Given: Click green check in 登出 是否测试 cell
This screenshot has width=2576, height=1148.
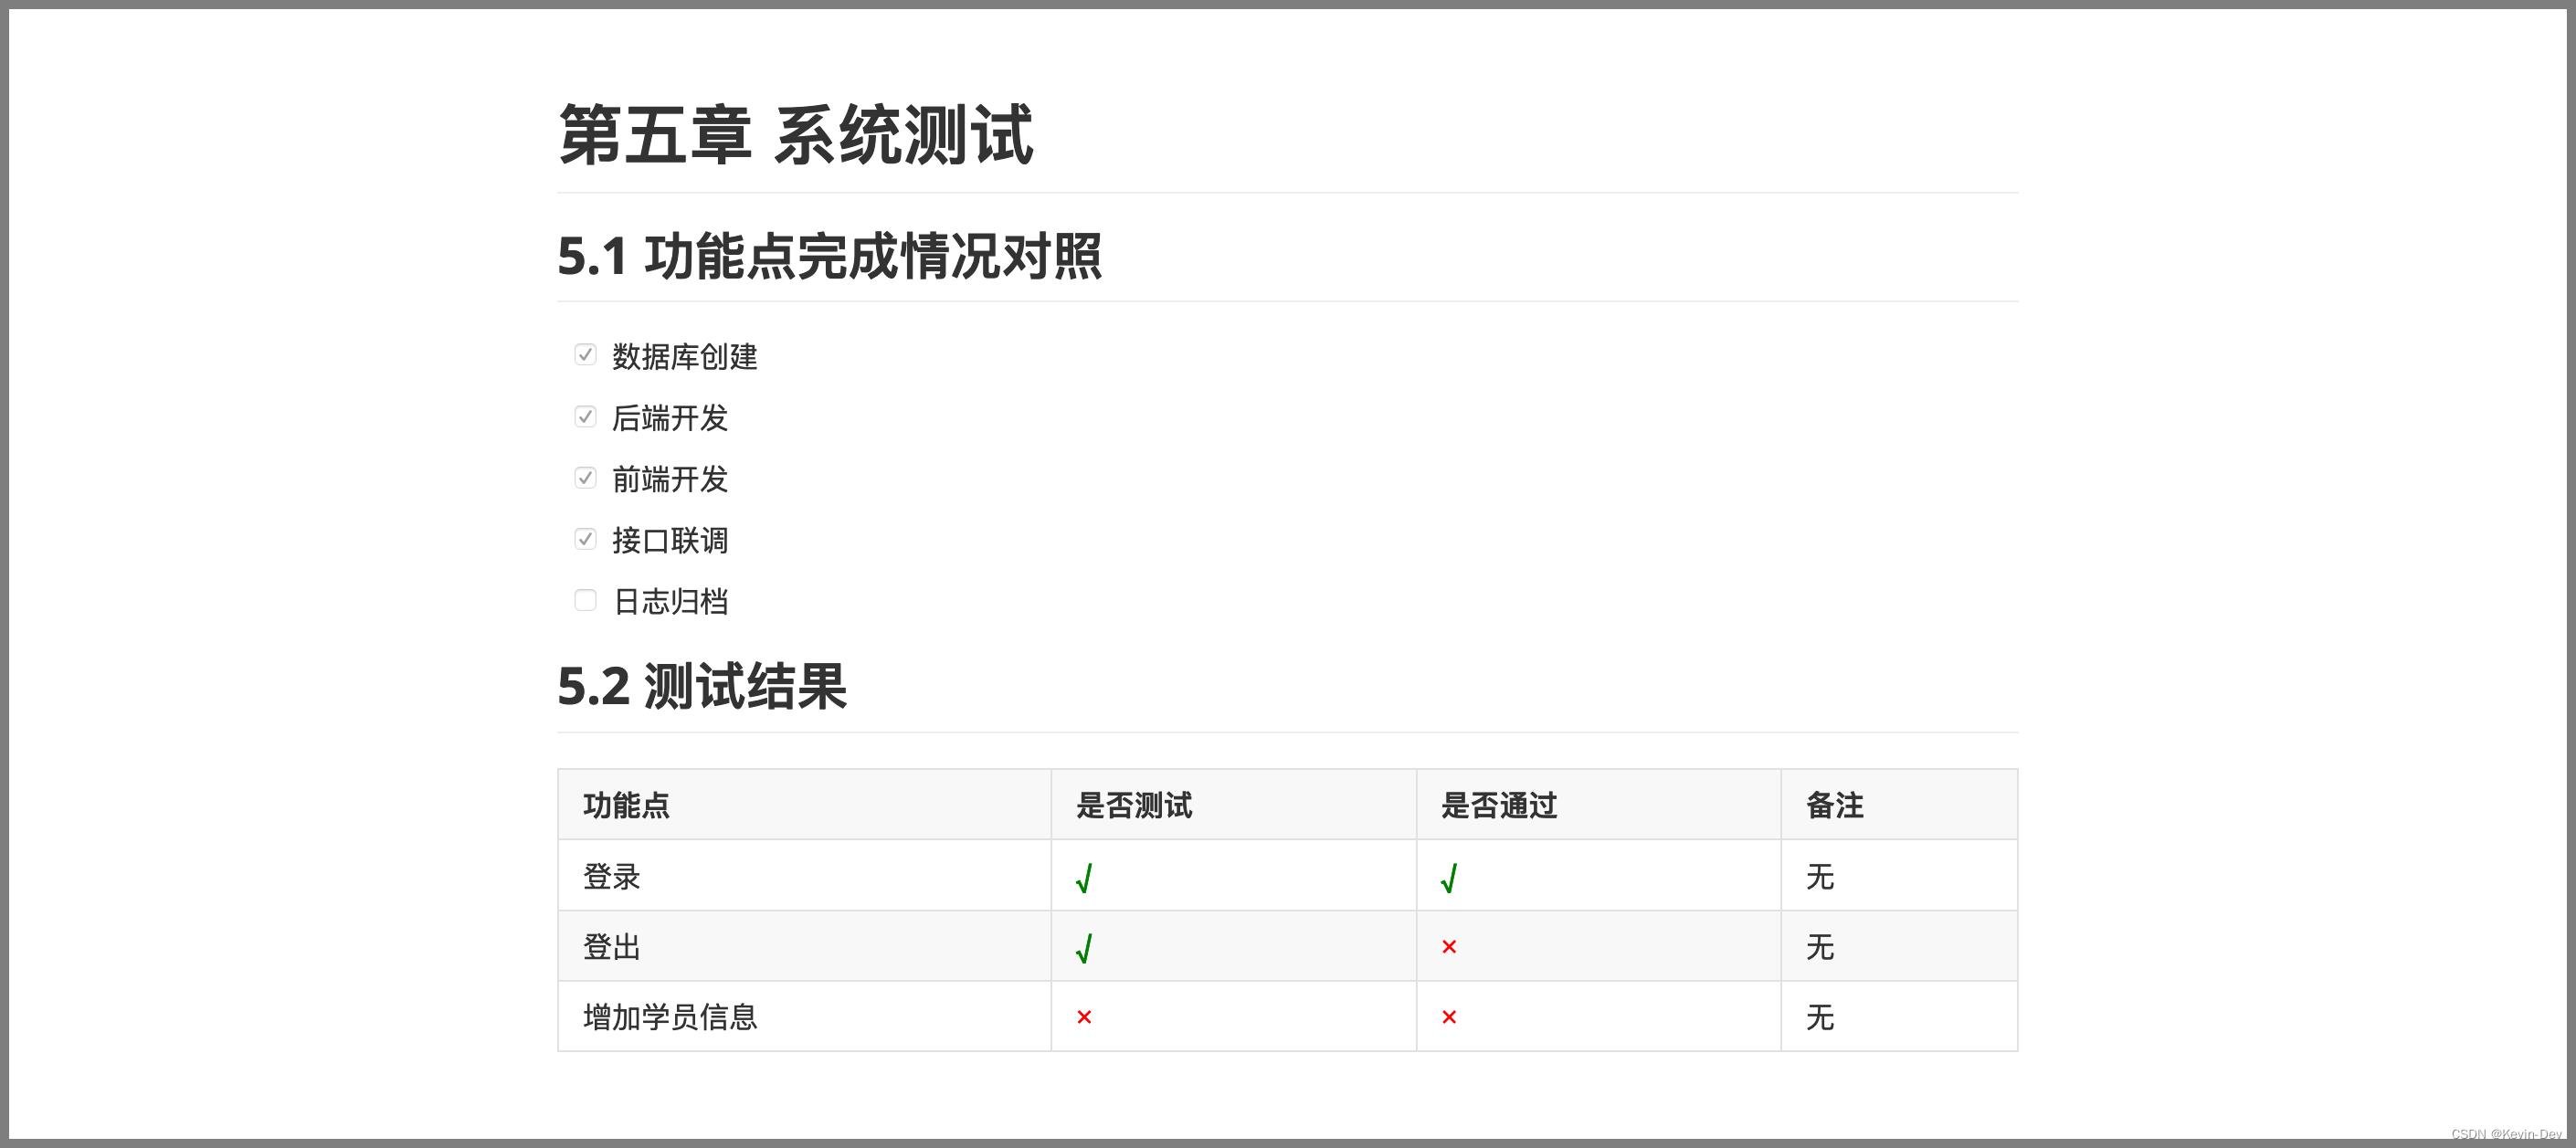Looking at the screenshot, I should [x=1084, y=948].
